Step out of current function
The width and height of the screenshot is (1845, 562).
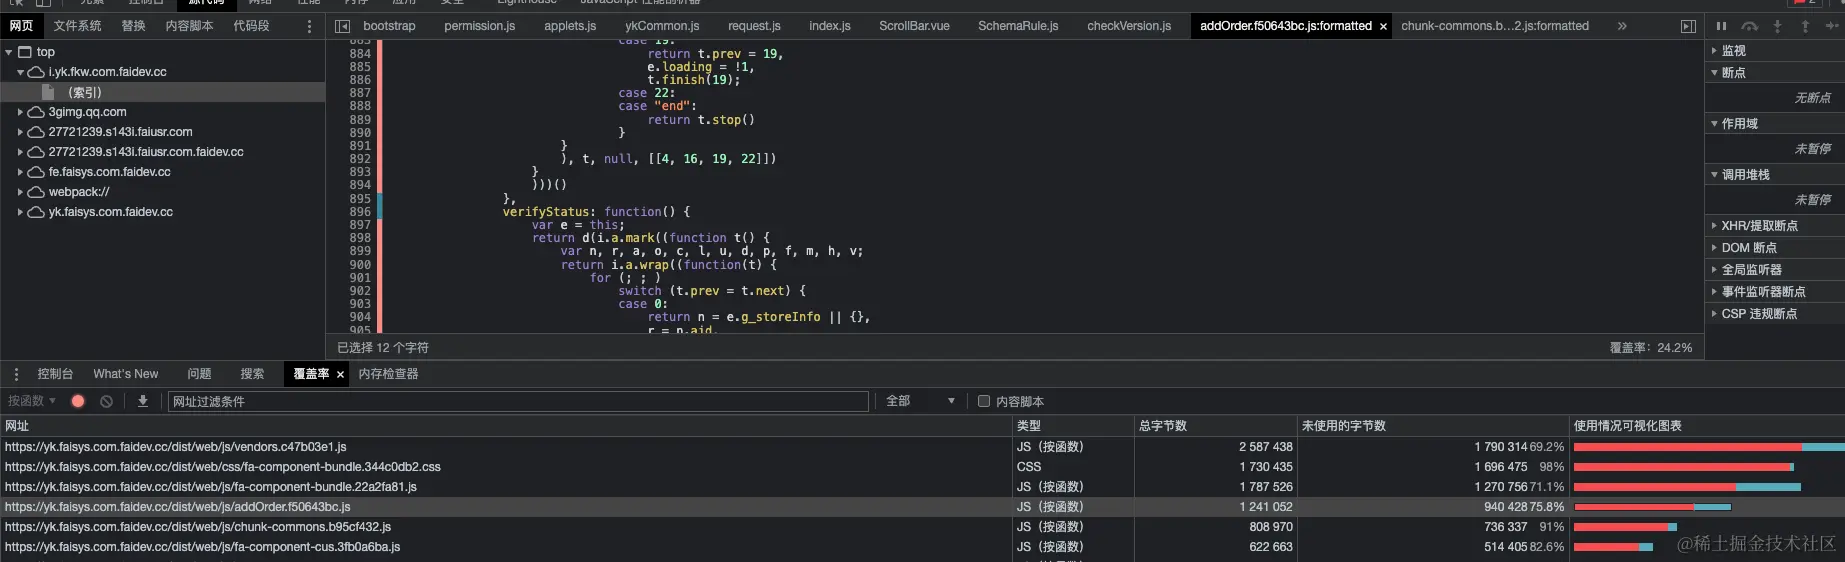point(1805,26)
